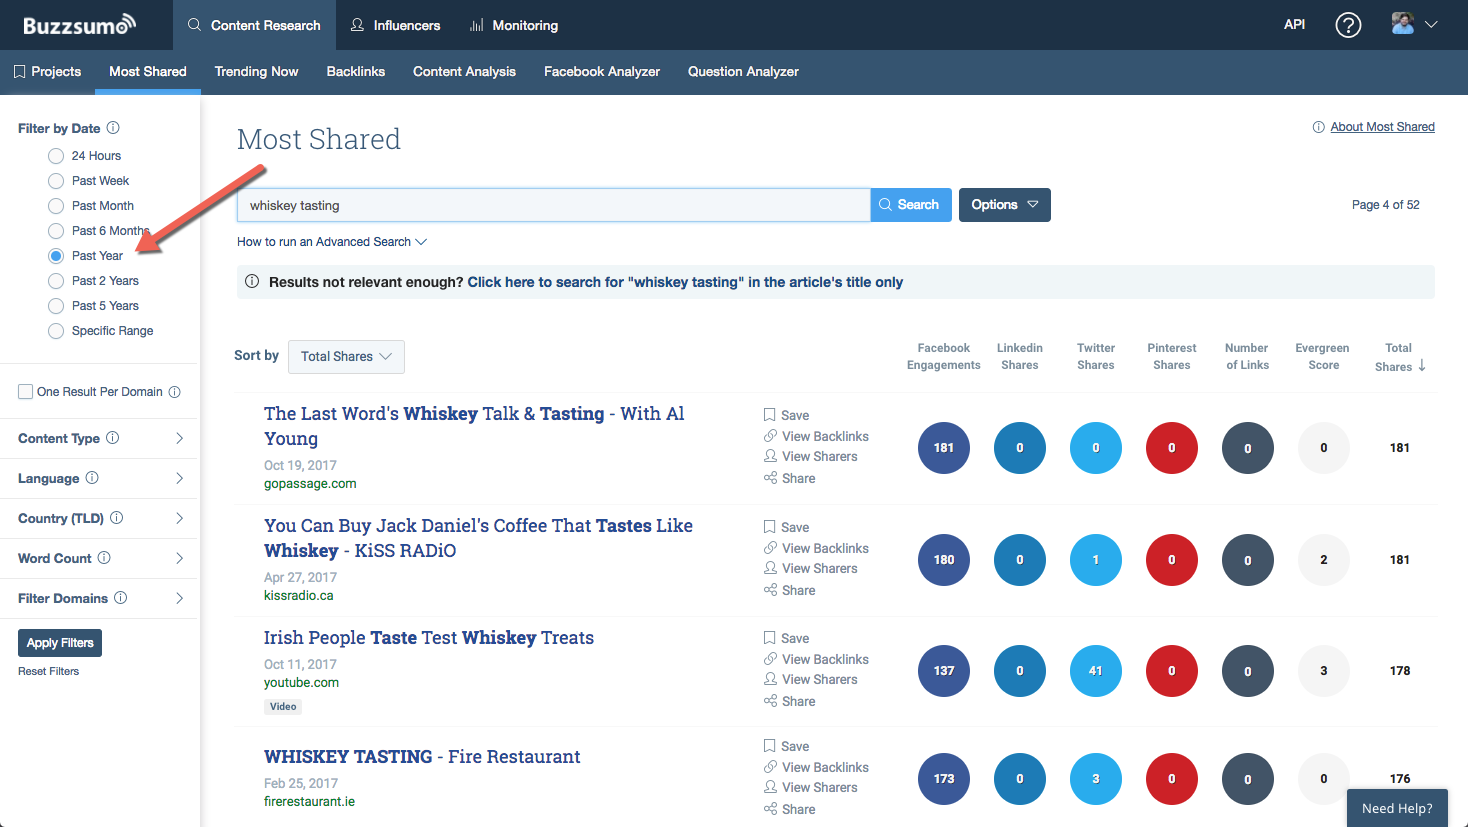Click the API link in header
This screenshot has width=1468, height=827.
(x=1294, y=25)
